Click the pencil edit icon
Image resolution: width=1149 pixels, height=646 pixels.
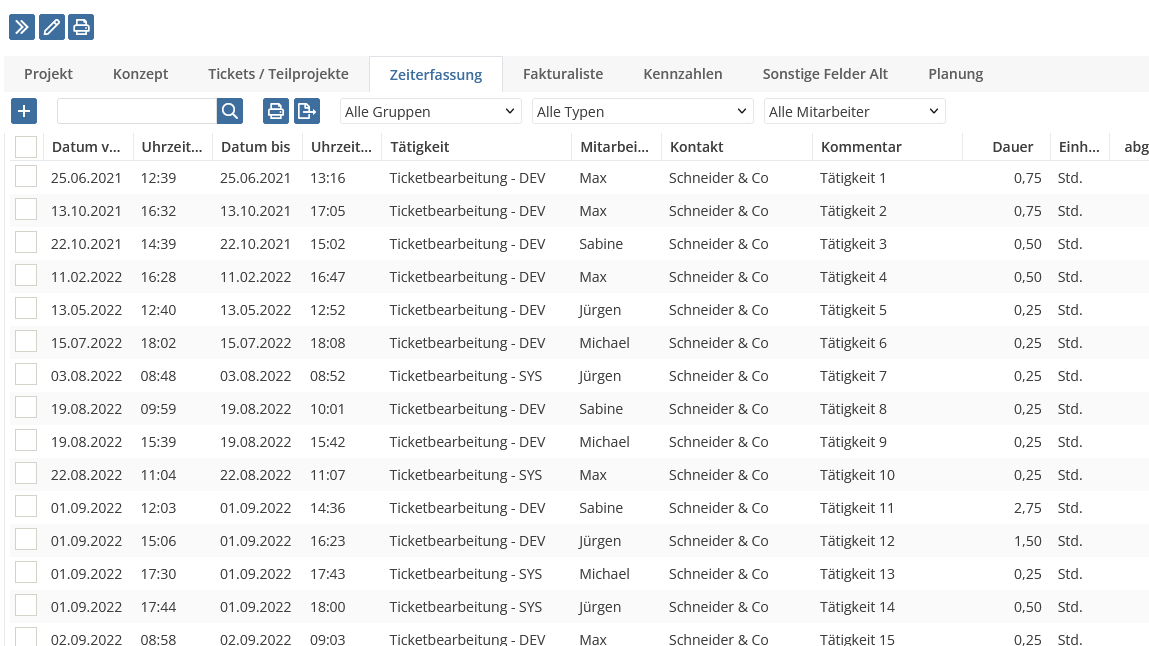pyautogui.click(x=52, y=27)
